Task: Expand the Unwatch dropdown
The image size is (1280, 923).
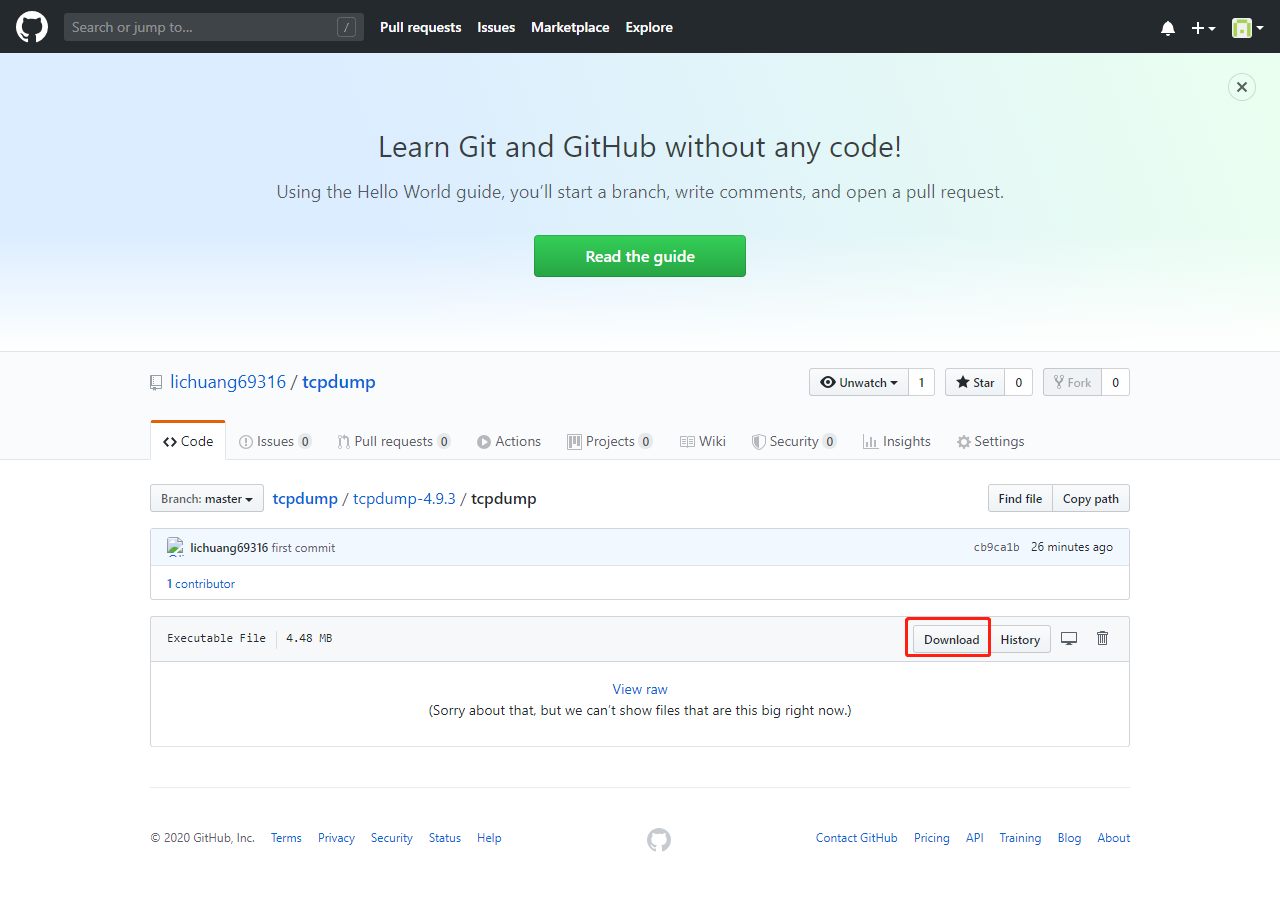Action: (859, 382)
